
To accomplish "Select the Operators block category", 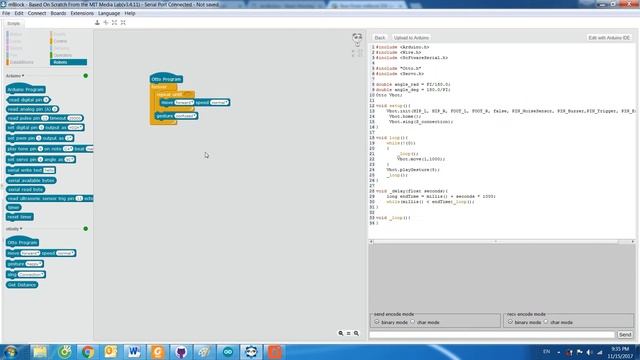I will 63,55.
